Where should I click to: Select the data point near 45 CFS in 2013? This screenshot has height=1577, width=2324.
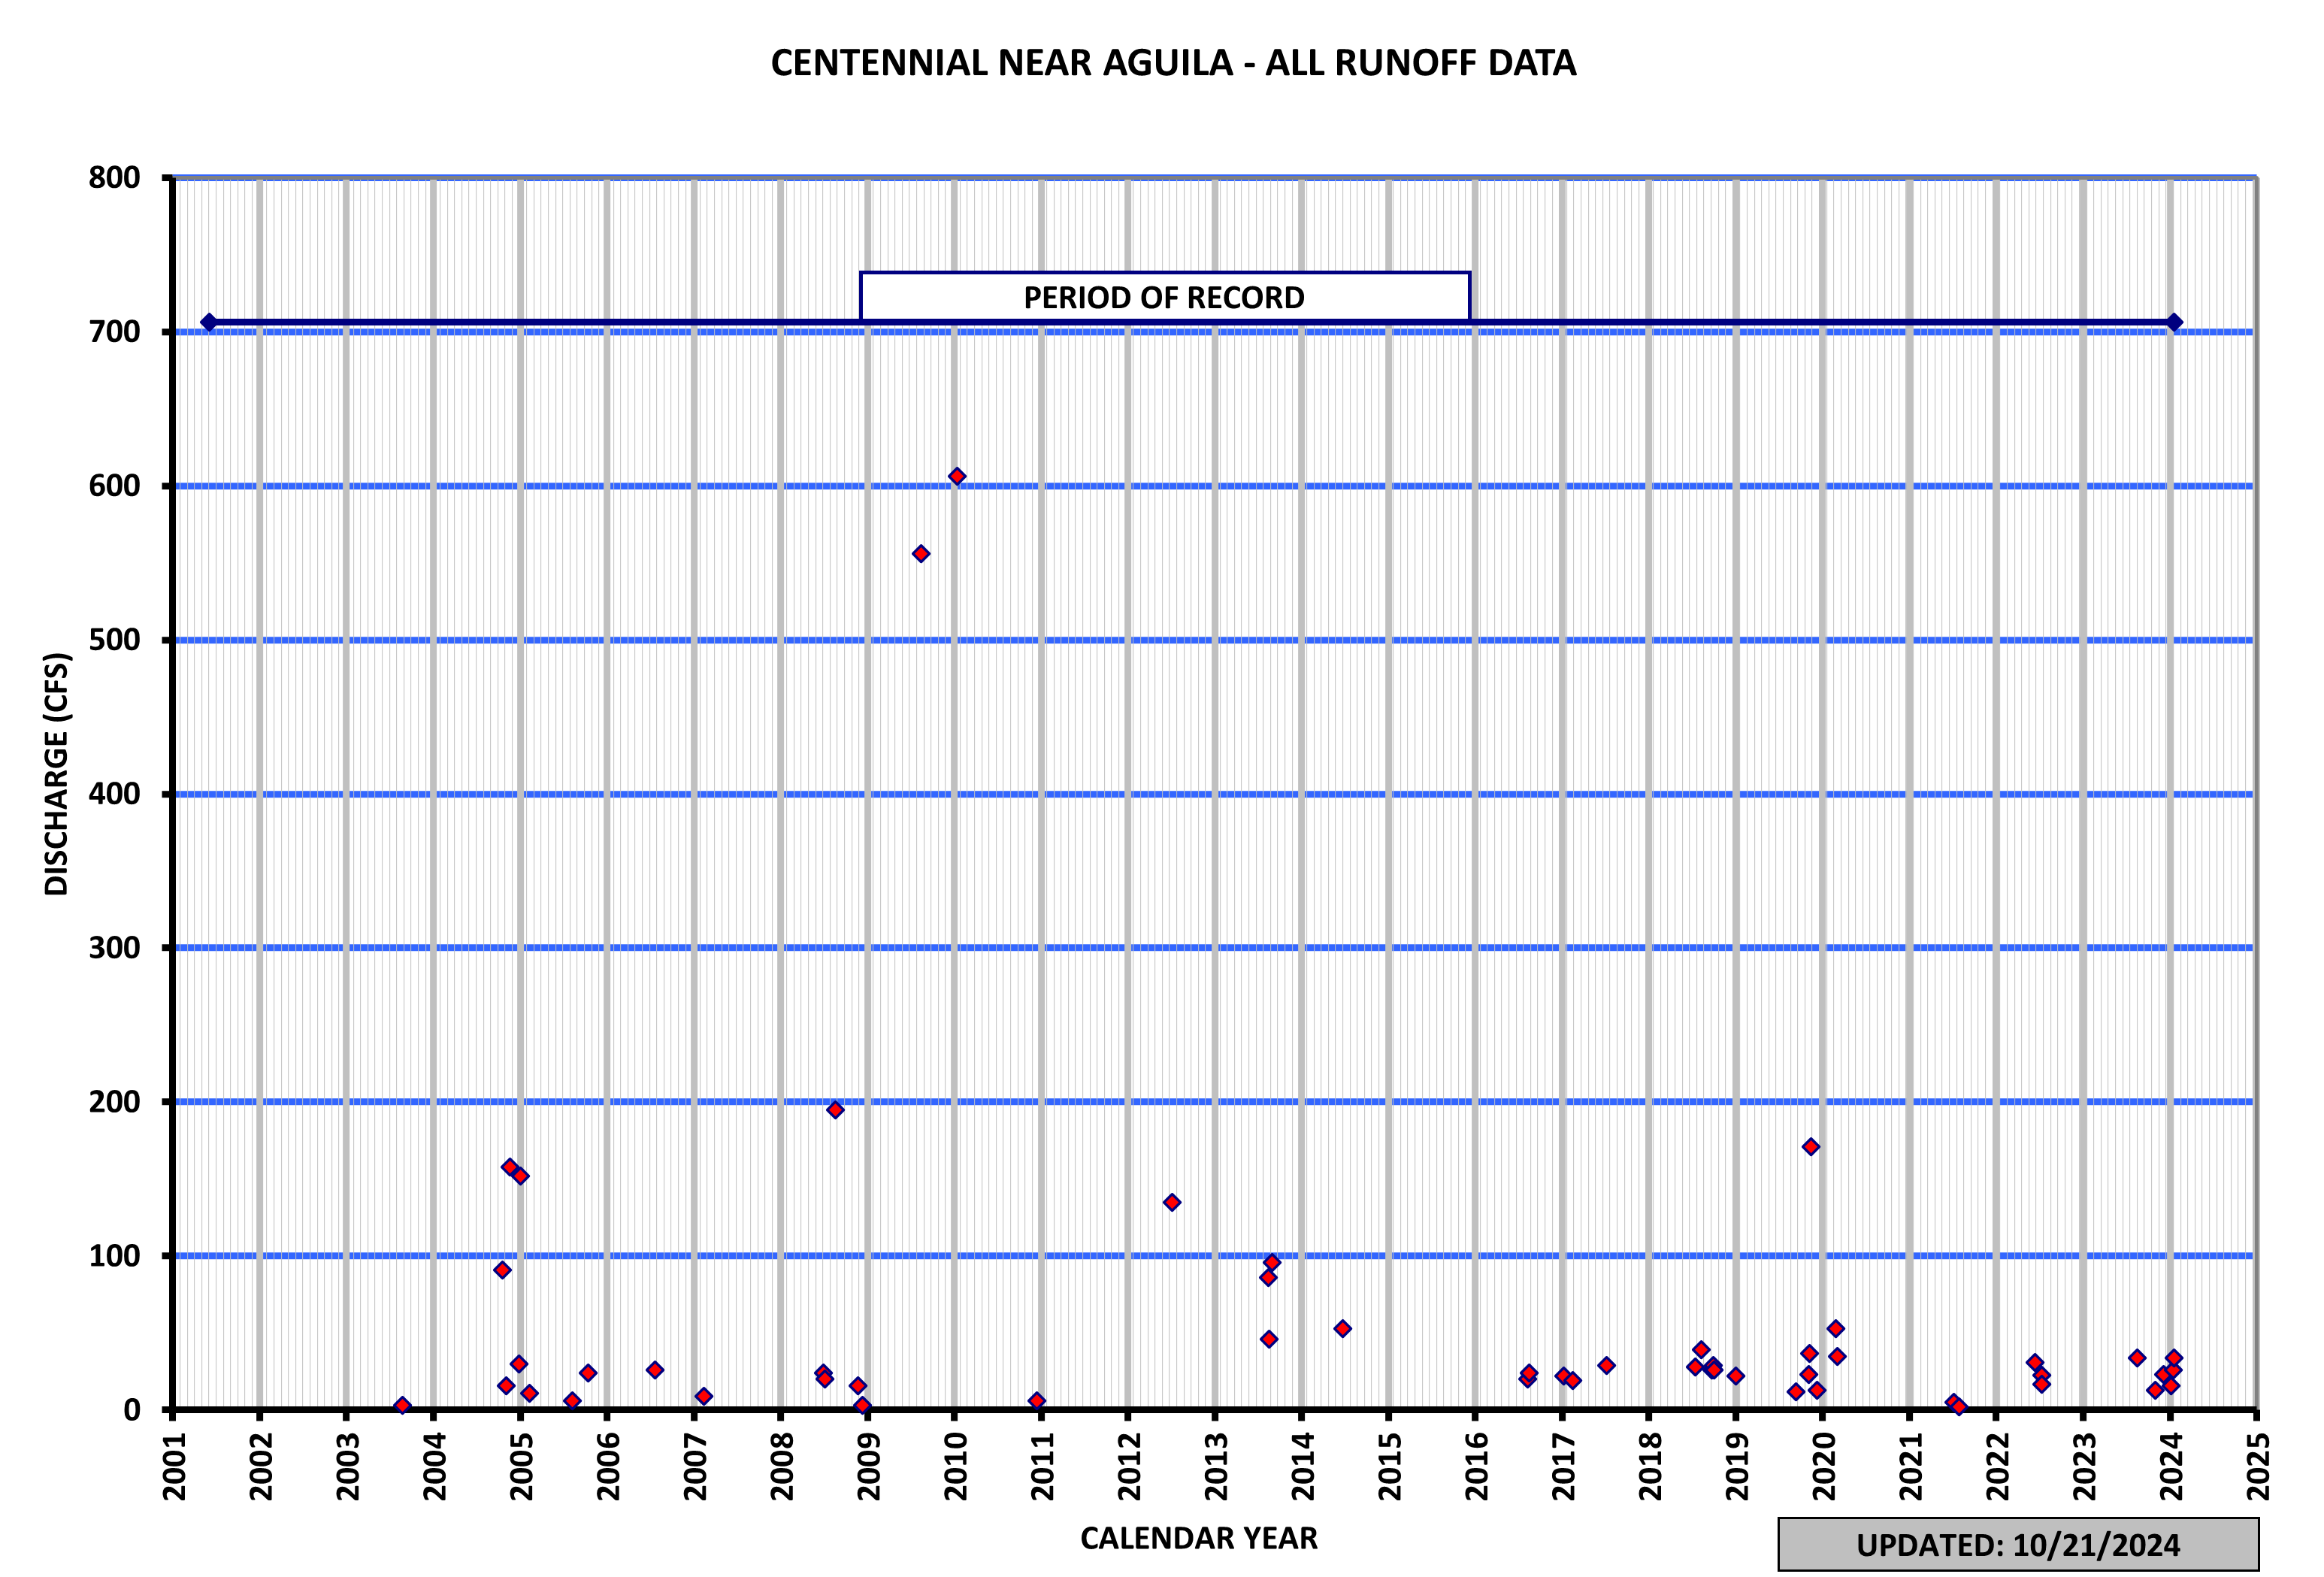pyautogui.click(x=1268, y=1339)
